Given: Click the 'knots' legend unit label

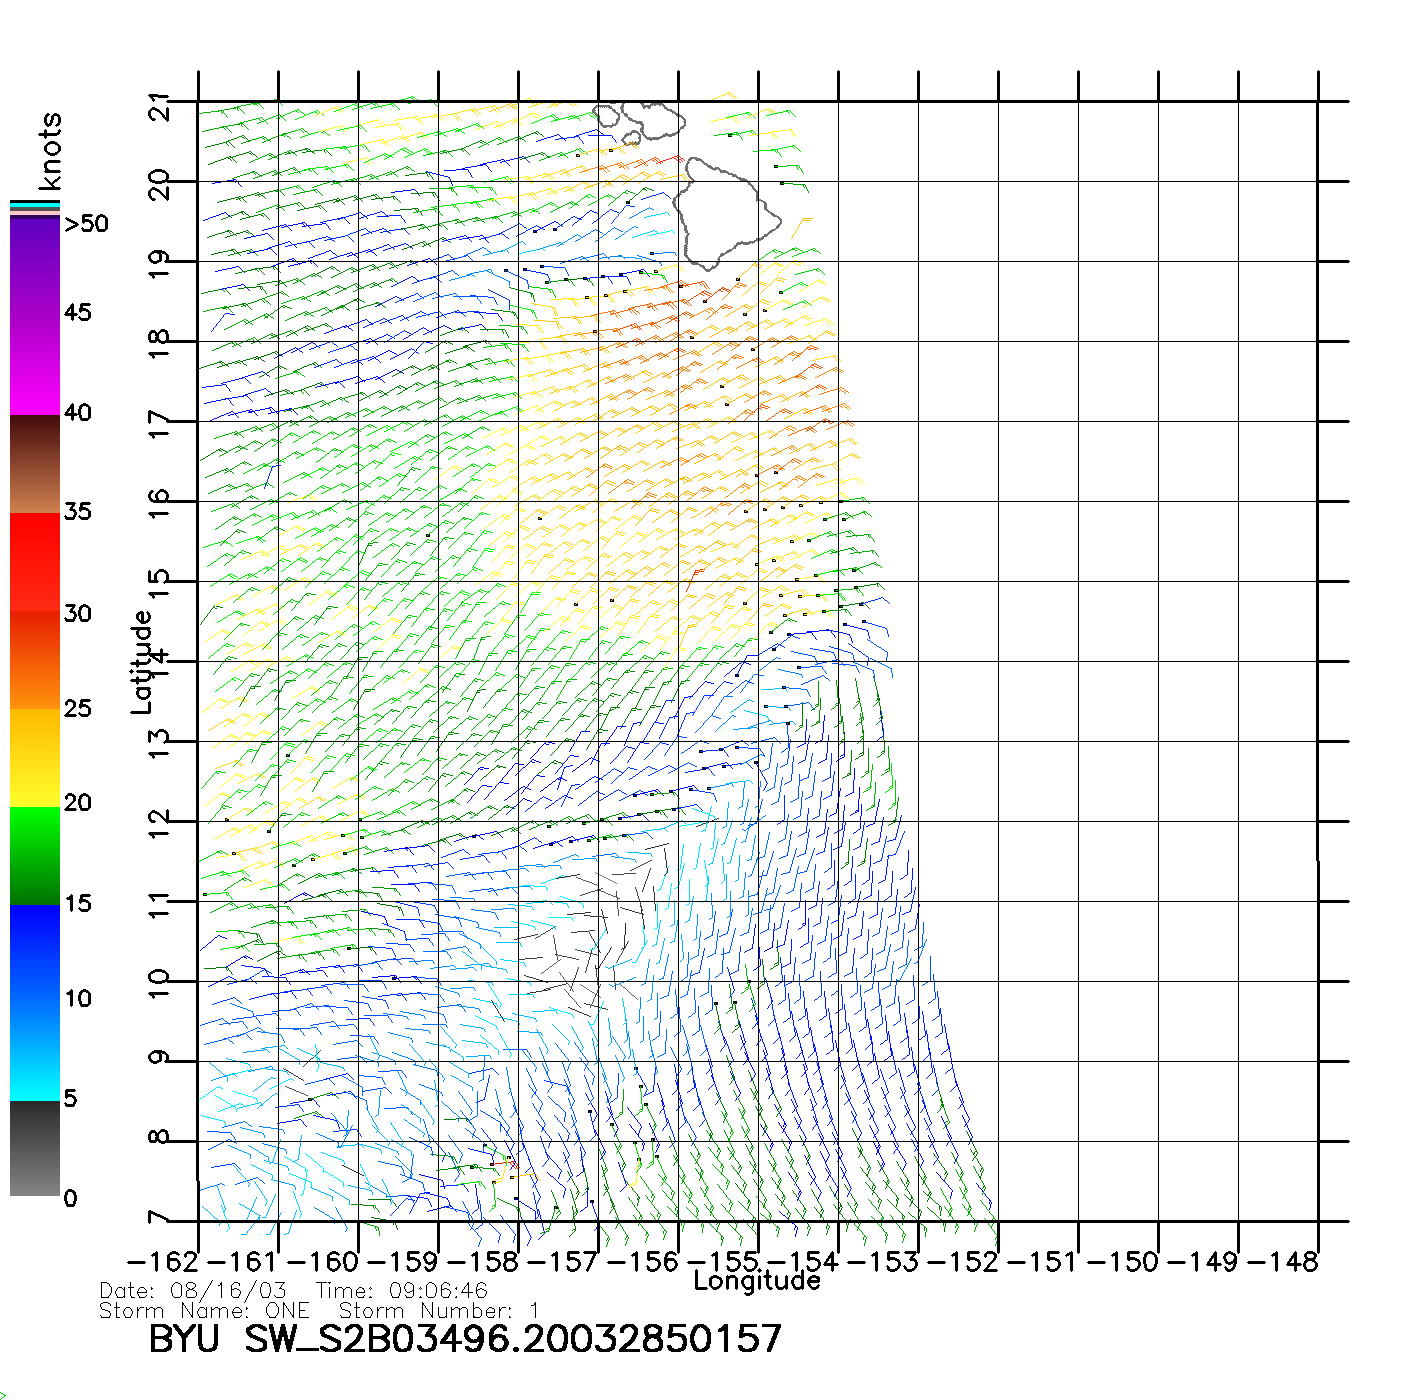Looking at the screenshot, I should tap(50, 151).
